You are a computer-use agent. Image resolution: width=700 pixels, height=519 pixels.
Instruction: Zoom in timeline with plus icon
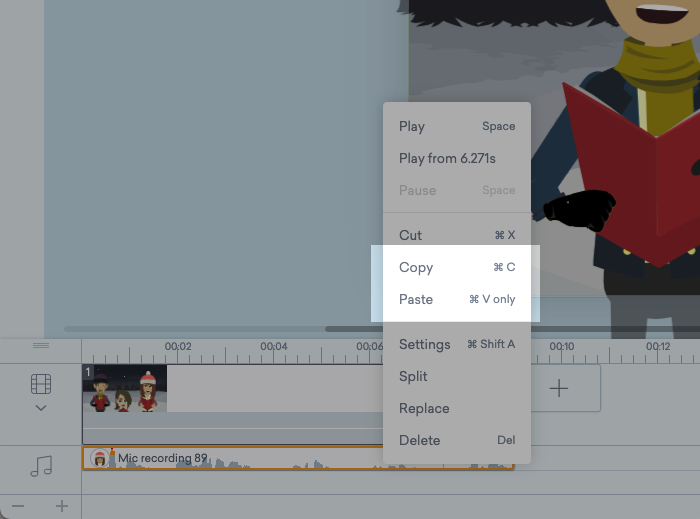coord(62,506)
